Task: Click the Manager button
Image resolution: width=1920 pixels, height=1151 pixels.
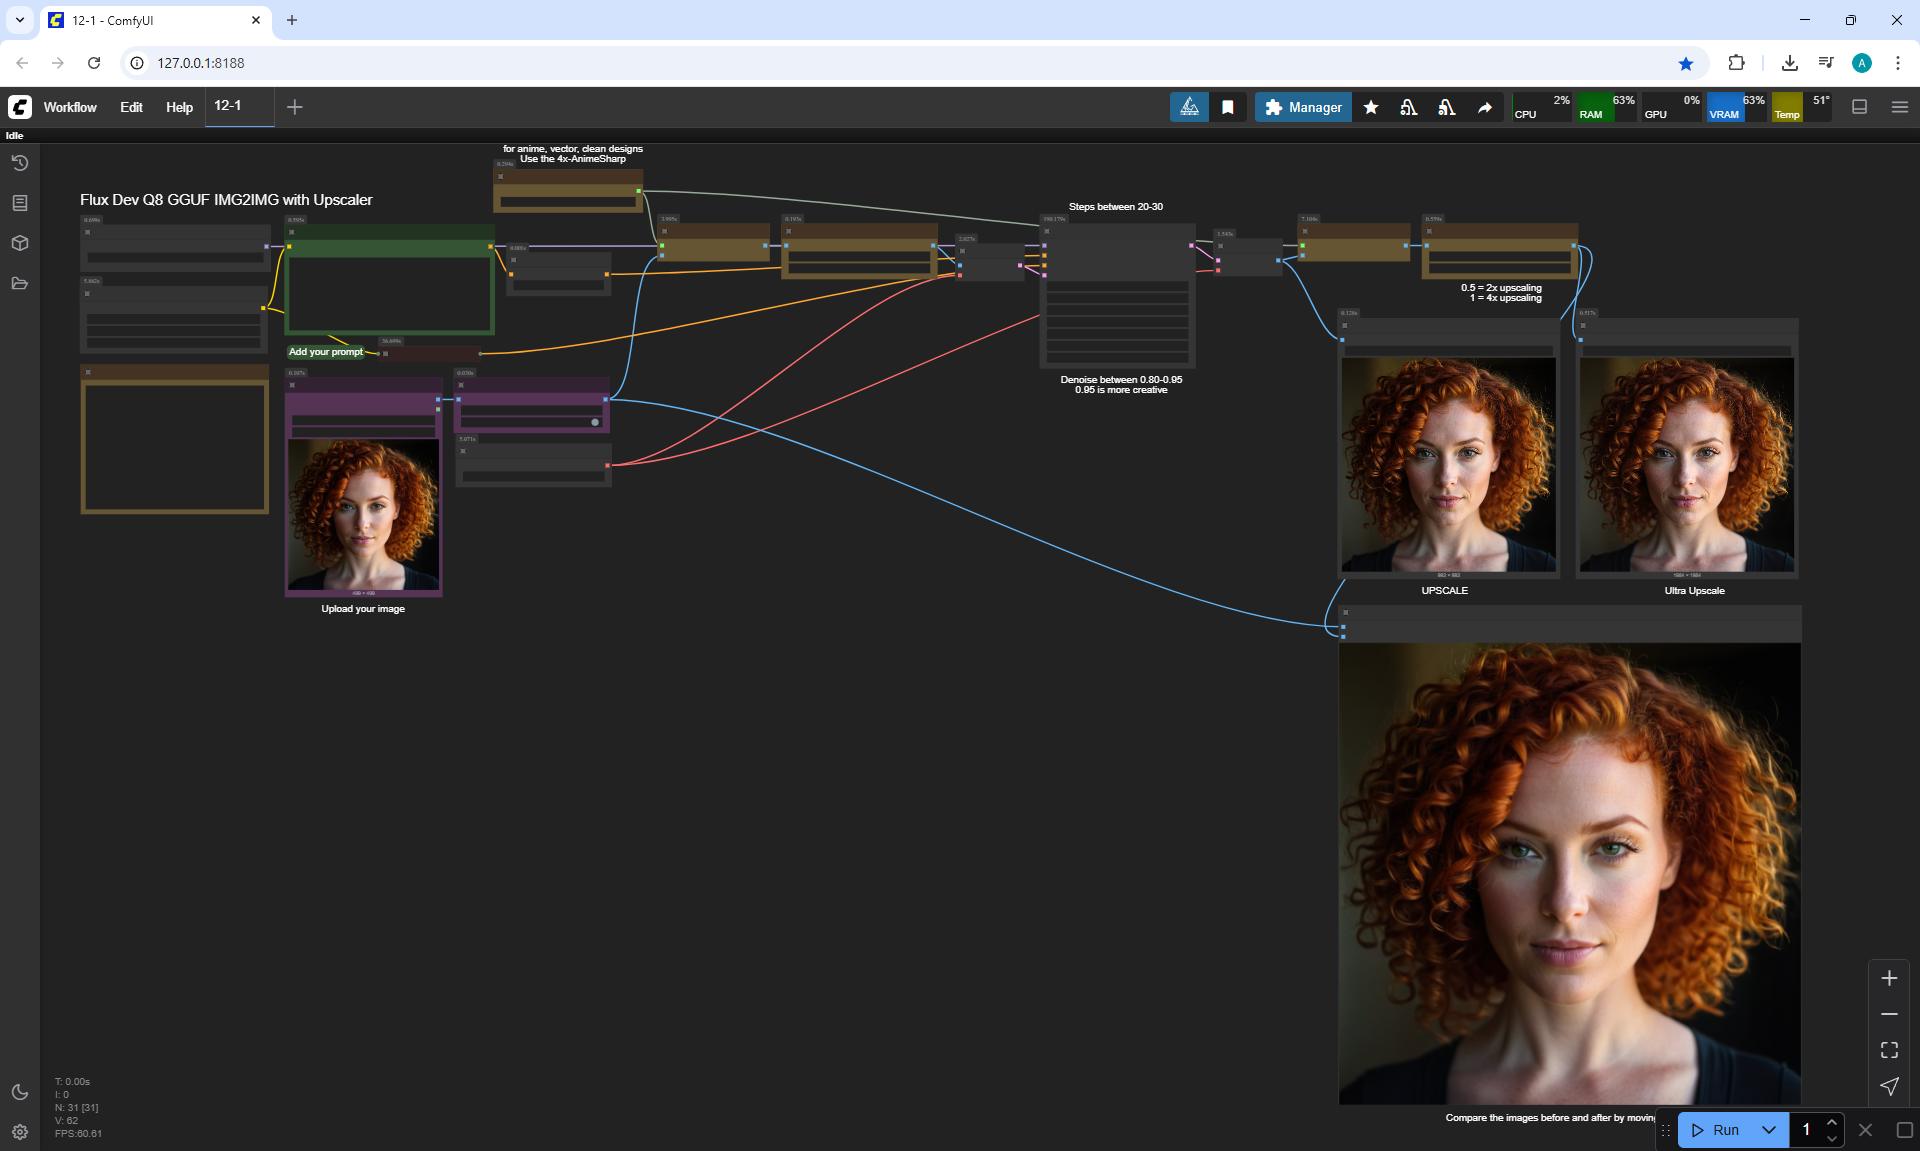Action: [x=1303, y=107]
